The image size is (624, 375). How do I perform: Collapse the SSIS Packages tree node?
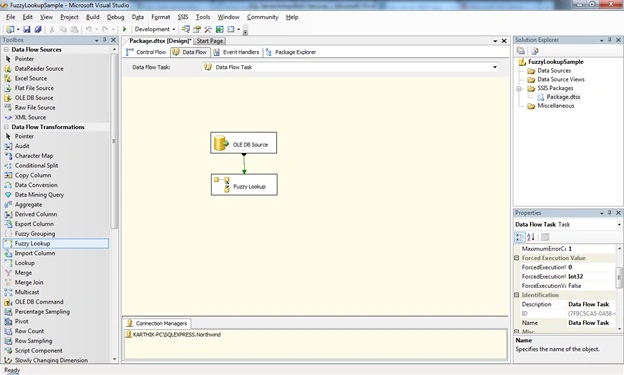click(519, 88)
